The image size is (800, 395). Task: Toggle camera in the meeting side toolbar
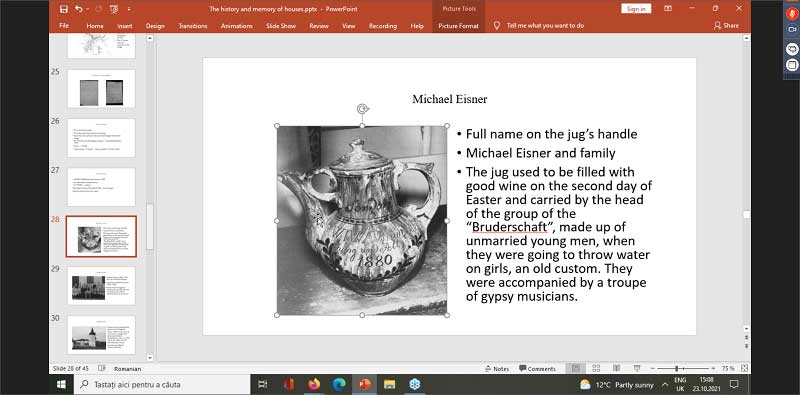pyautogui.click(x=792, y=31)
